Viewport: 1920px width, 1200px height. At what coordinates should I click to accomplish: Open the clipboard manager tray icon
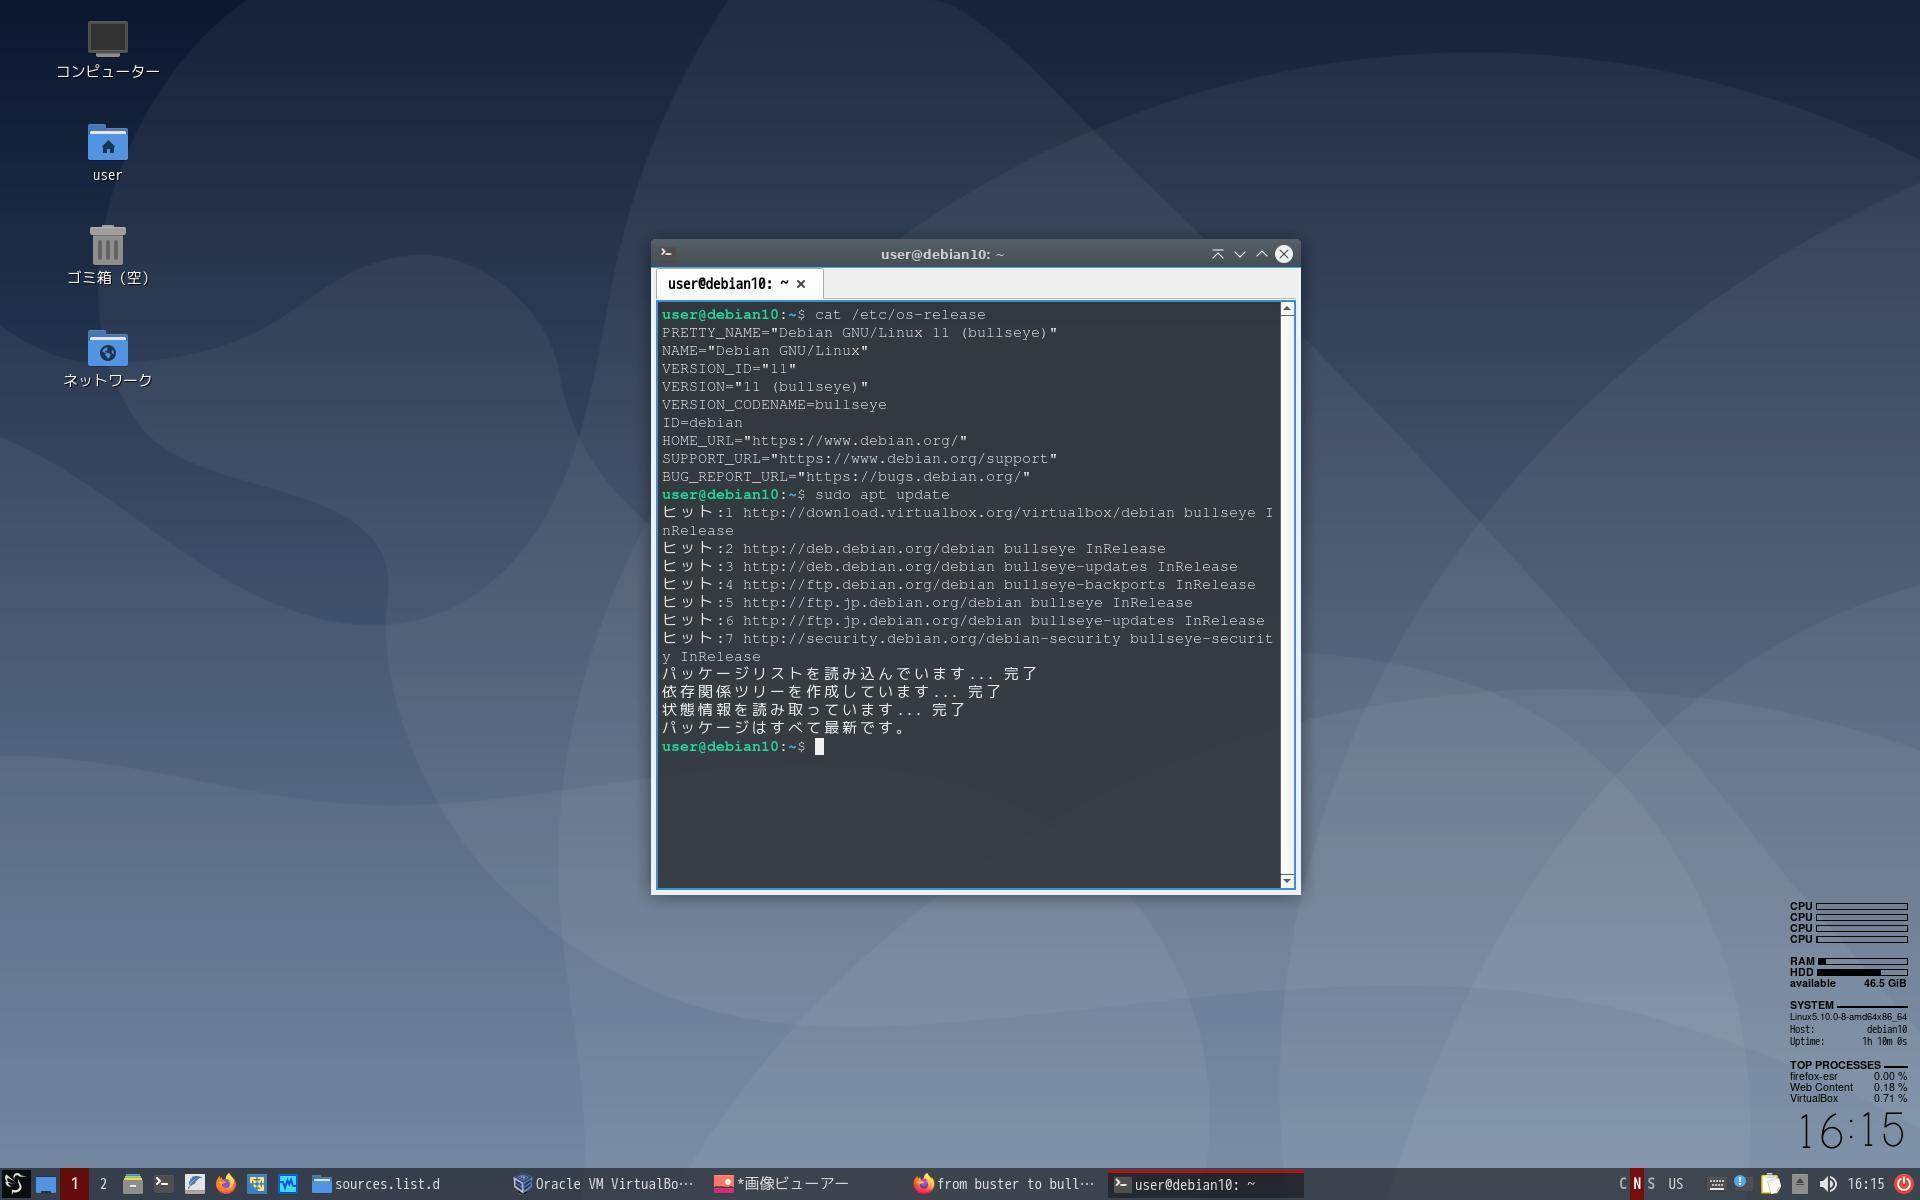tap(1770, 1184)
